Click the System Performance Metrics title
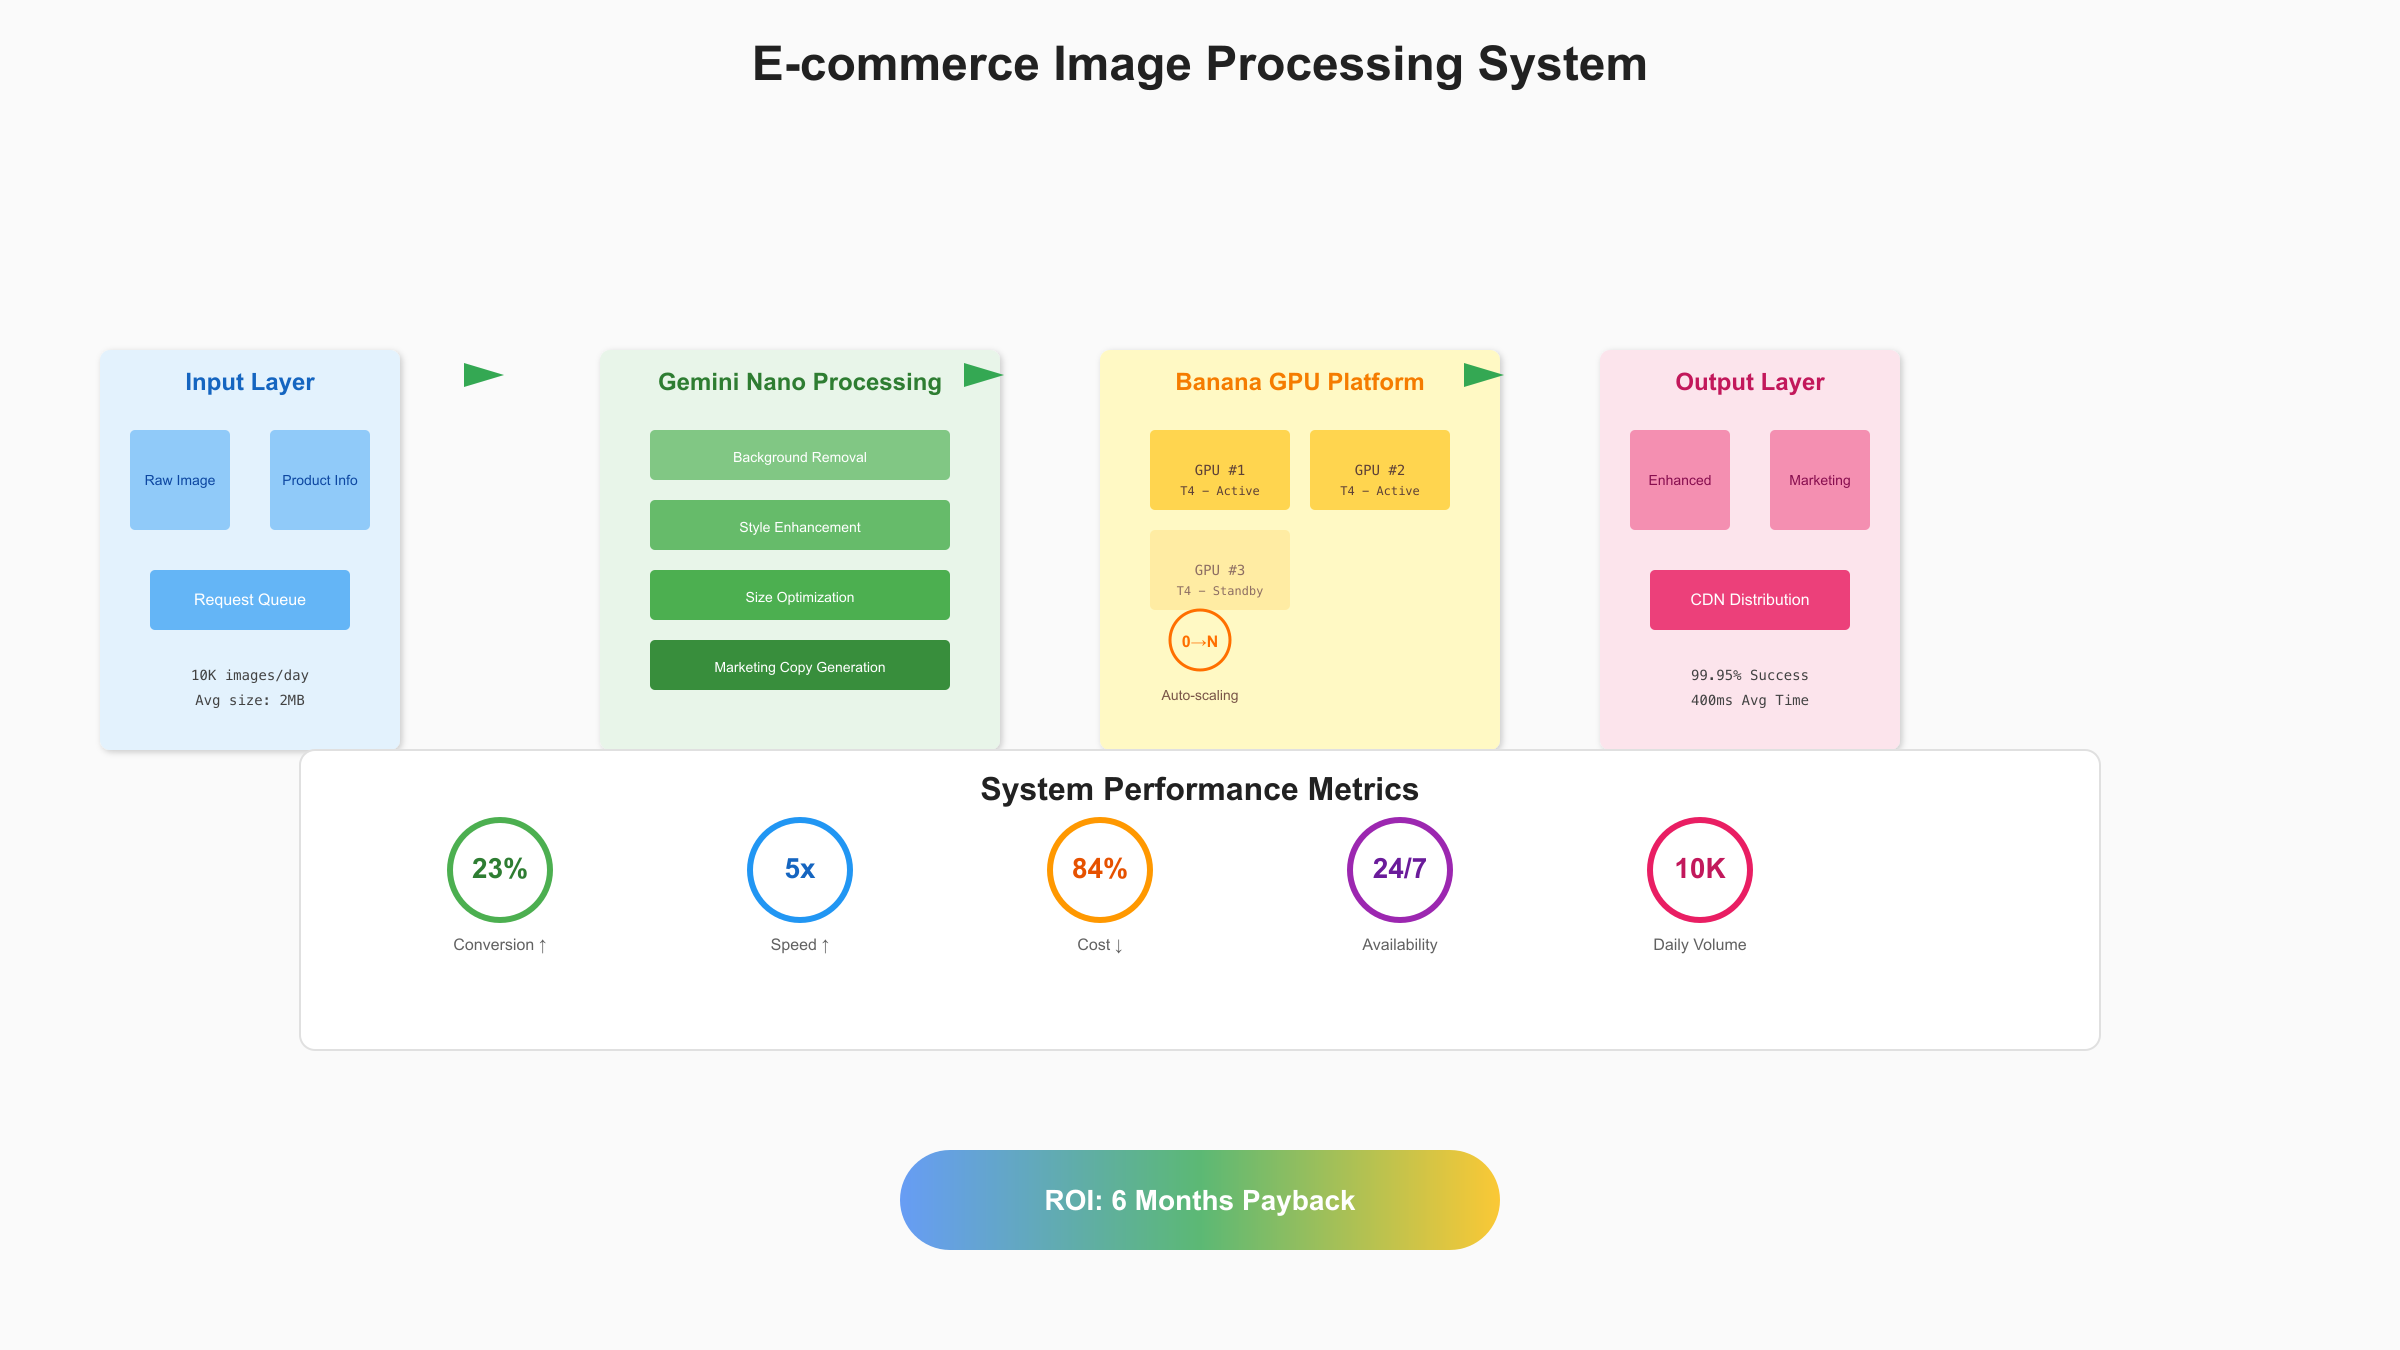 click(x=1200, y=789)
